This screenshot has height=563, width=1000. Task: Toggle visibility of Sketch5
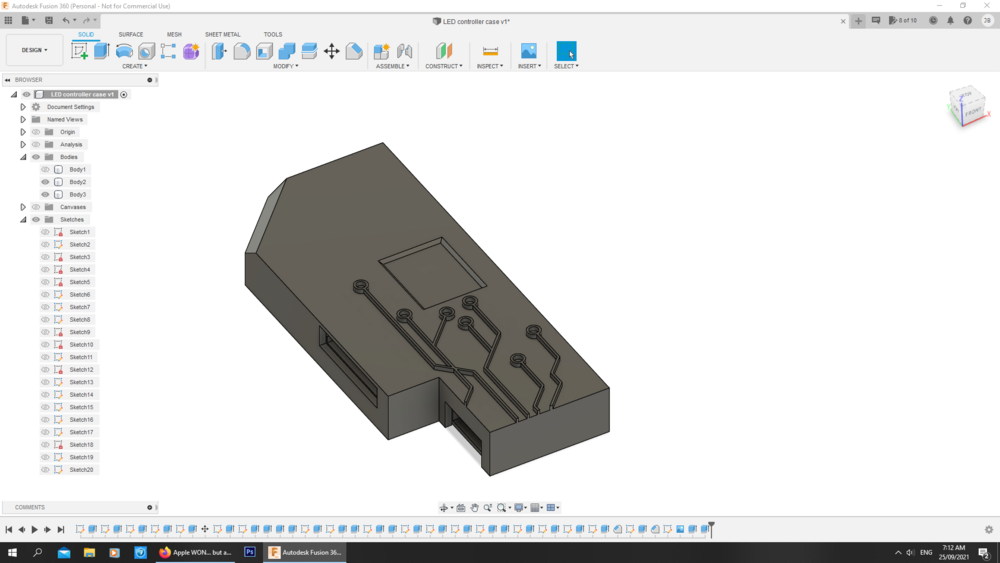point(45,282)
